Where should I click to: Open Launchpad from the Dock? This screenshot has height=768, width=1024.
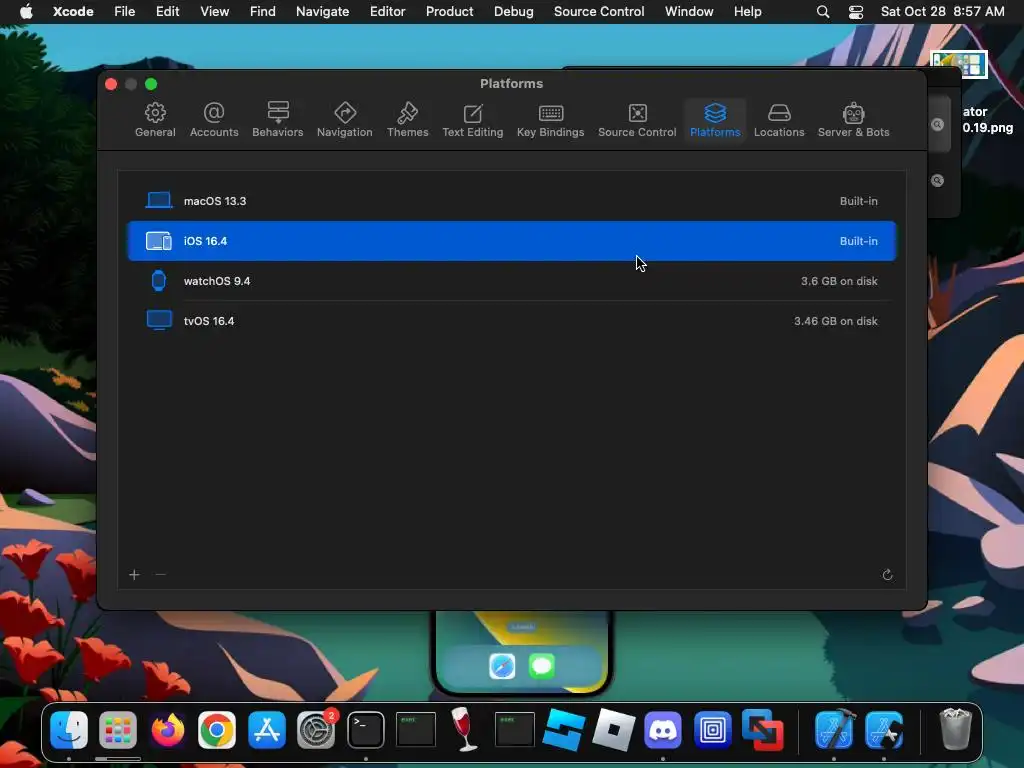click(x=118, y=729)
